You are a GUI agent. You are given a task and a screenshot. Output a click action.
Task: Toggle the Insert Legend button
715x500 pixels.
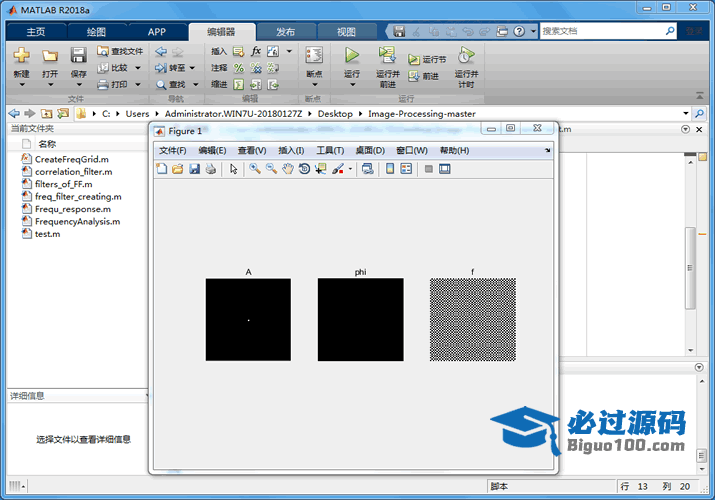(406, 169)
